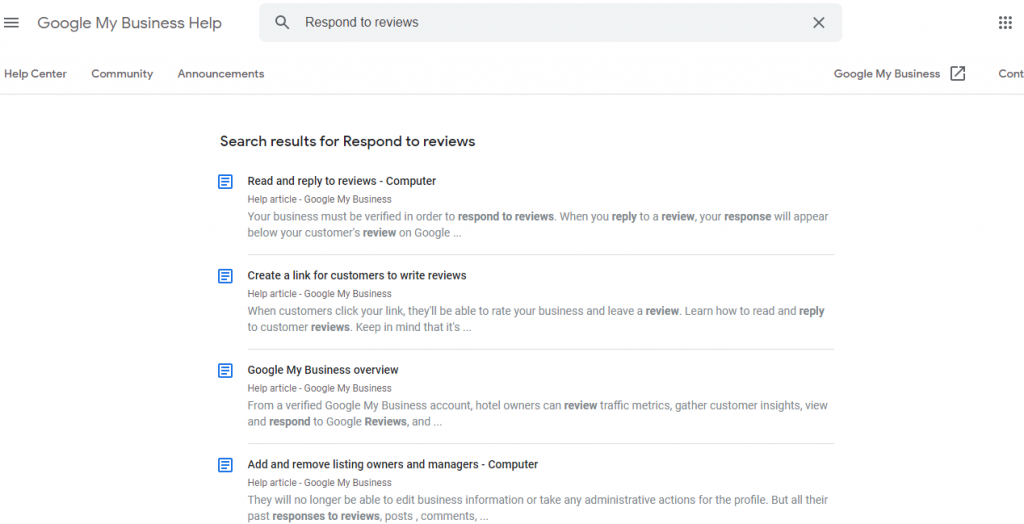Click the search magnifier icon
Screen dimensions: 1024x524
[282, 23]
